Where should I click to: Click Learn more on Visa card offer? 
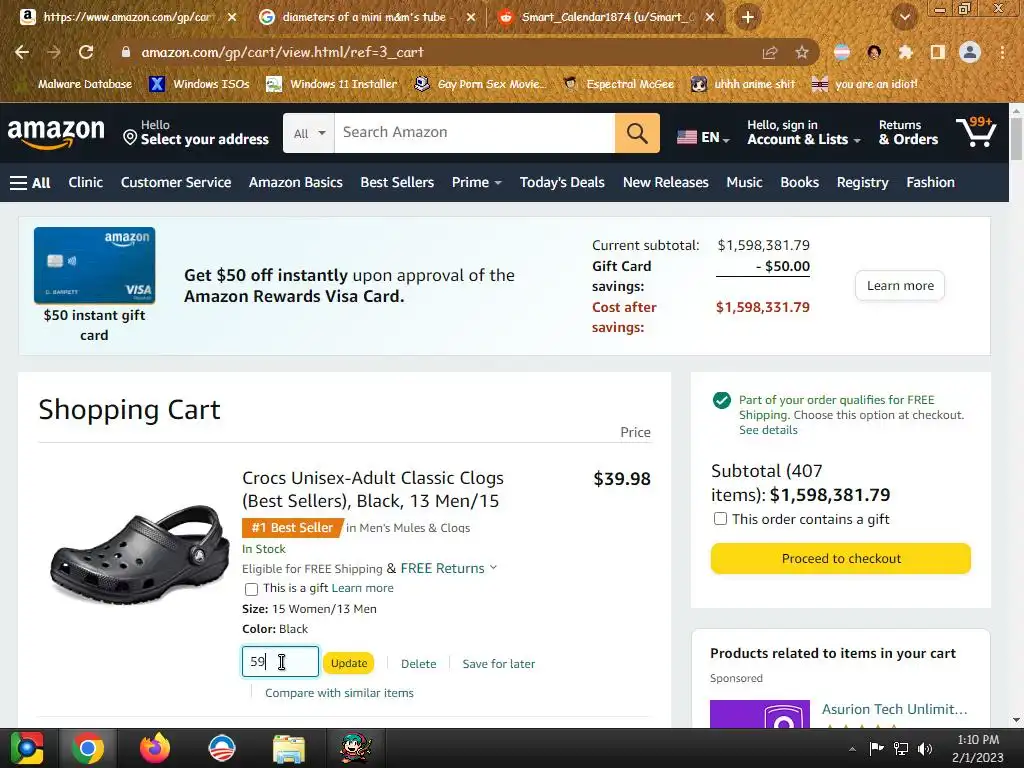click(900, 285)
